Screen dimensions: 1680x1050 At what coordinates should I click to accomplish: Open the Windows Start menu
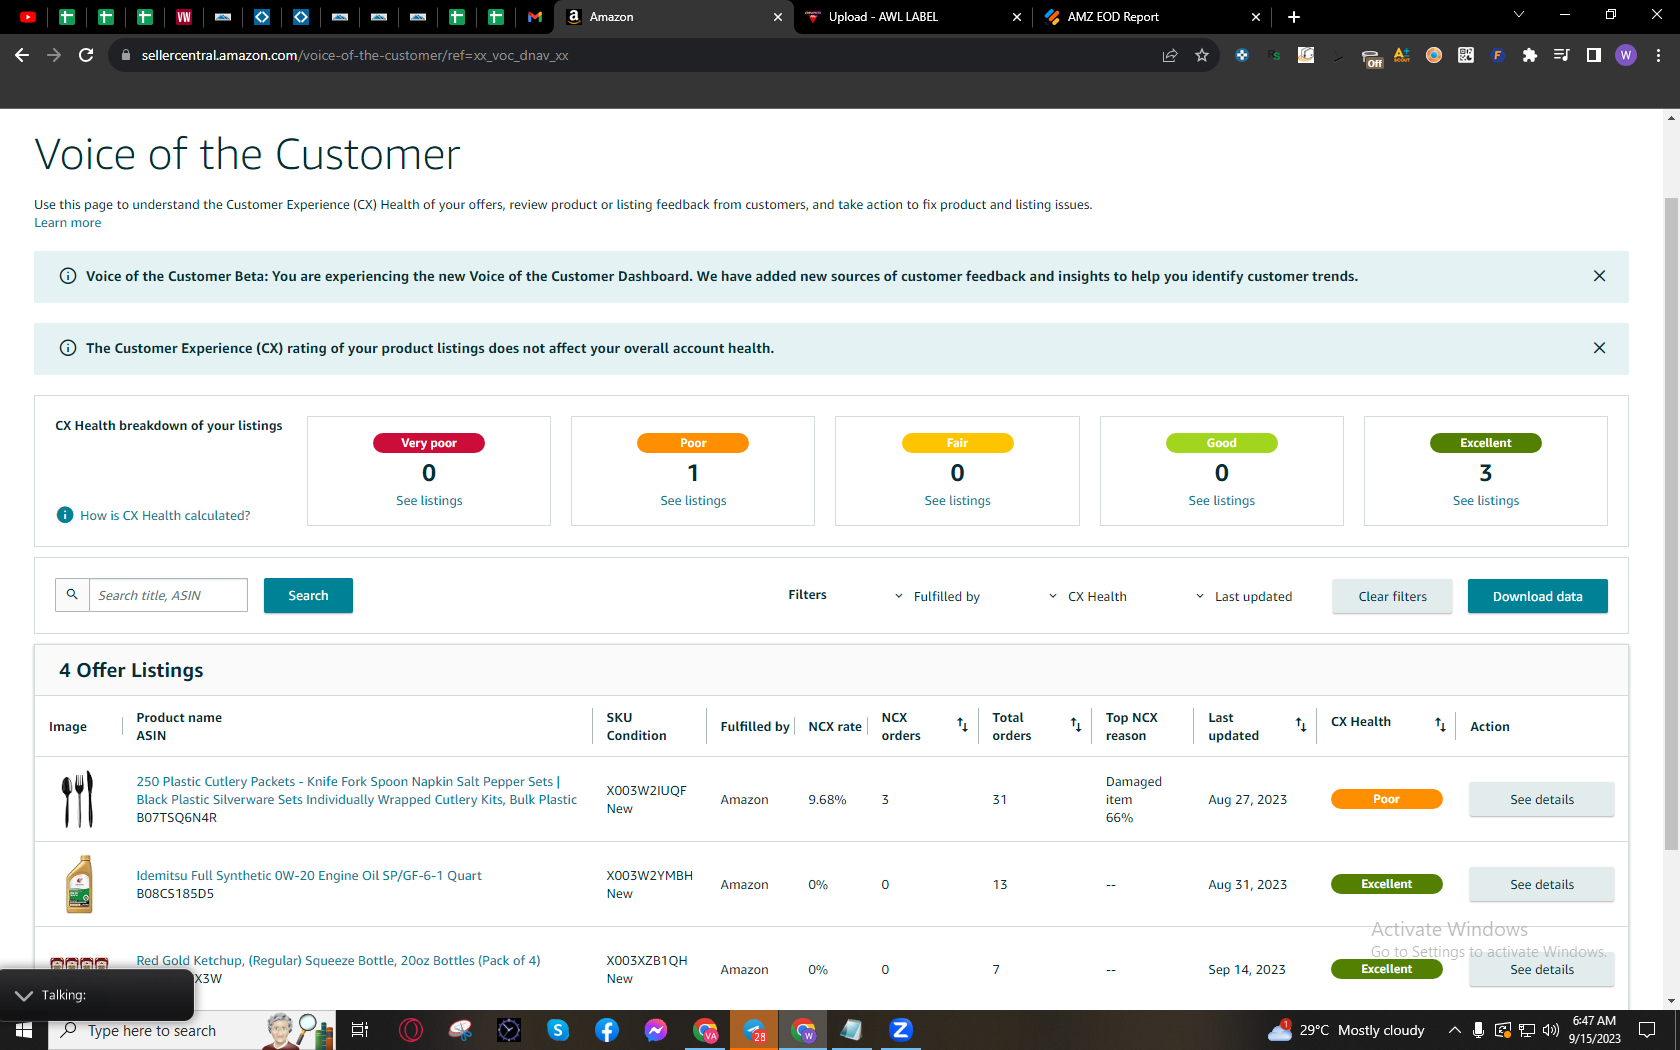24,1030
